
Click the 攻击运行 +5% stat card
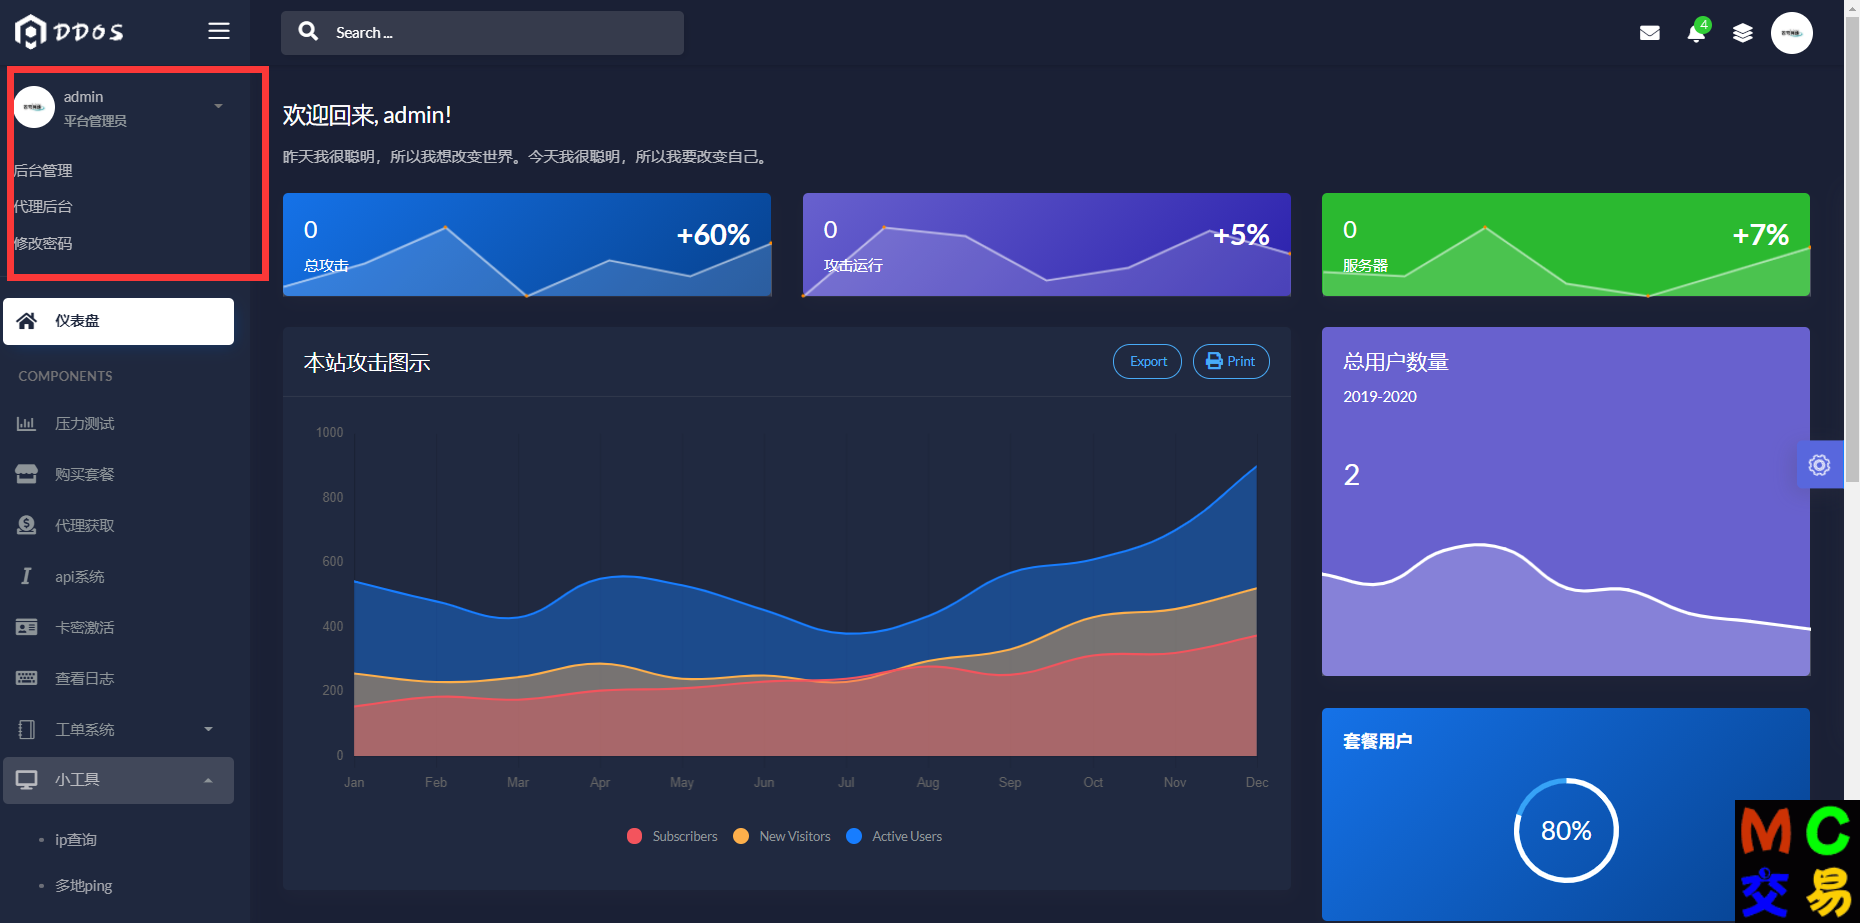1047,244
